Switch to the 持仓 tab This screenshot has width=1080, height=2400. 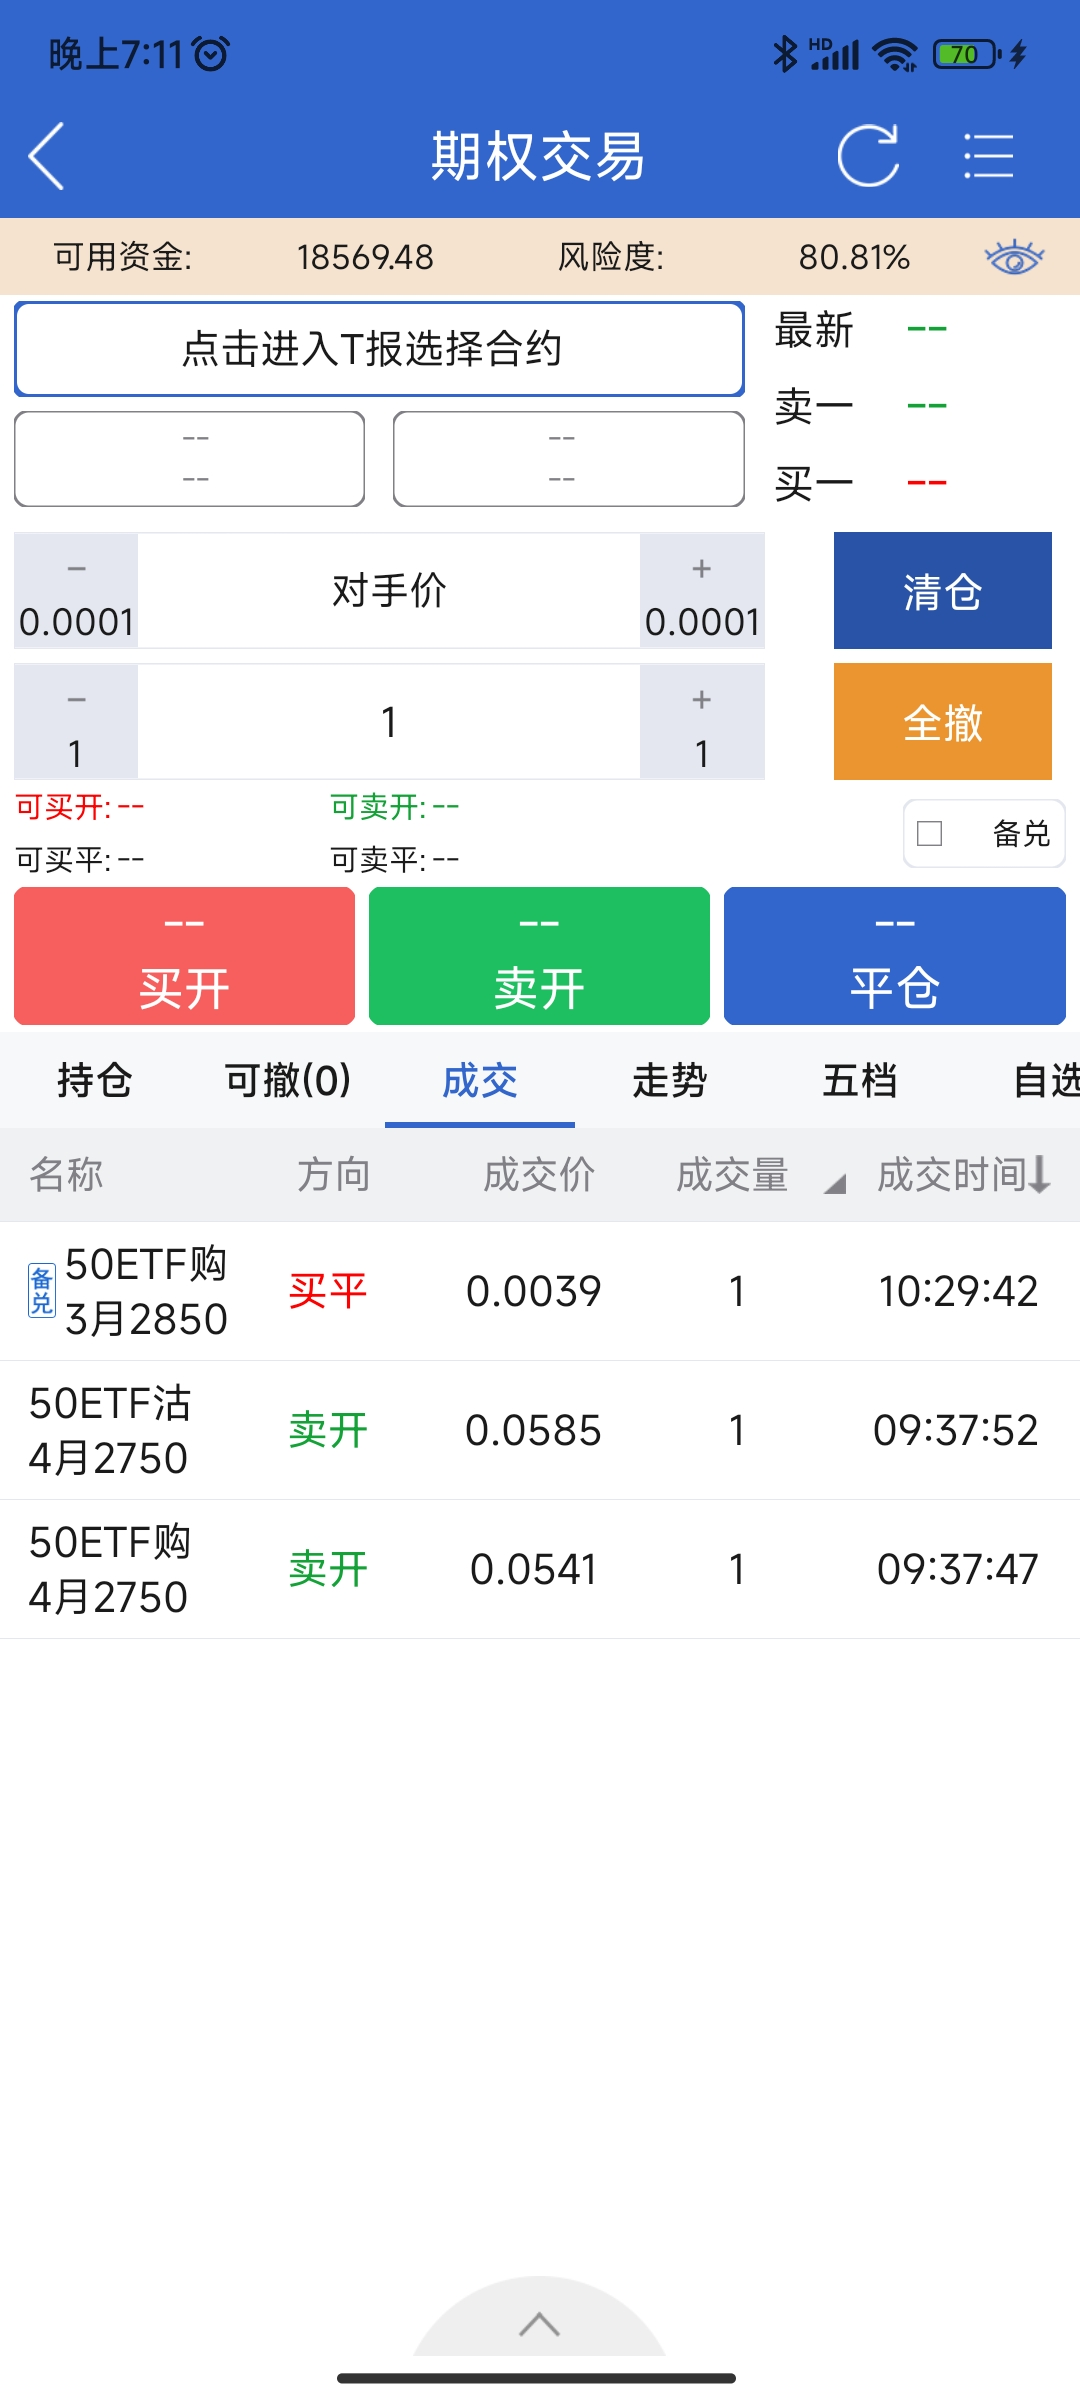click(95, 1080)
